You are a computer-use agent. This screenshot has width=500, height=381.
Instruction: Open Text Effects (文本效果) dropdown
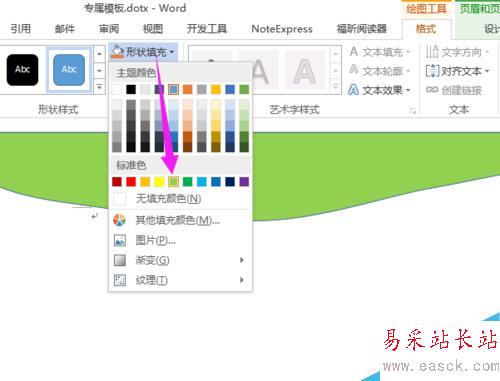[379, 90]
